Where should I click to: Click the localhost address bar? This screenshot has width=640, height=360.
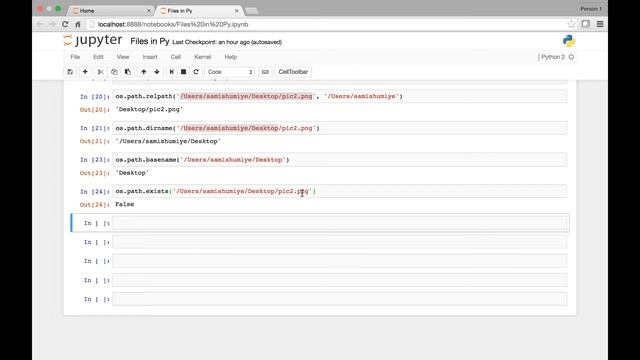327,24
